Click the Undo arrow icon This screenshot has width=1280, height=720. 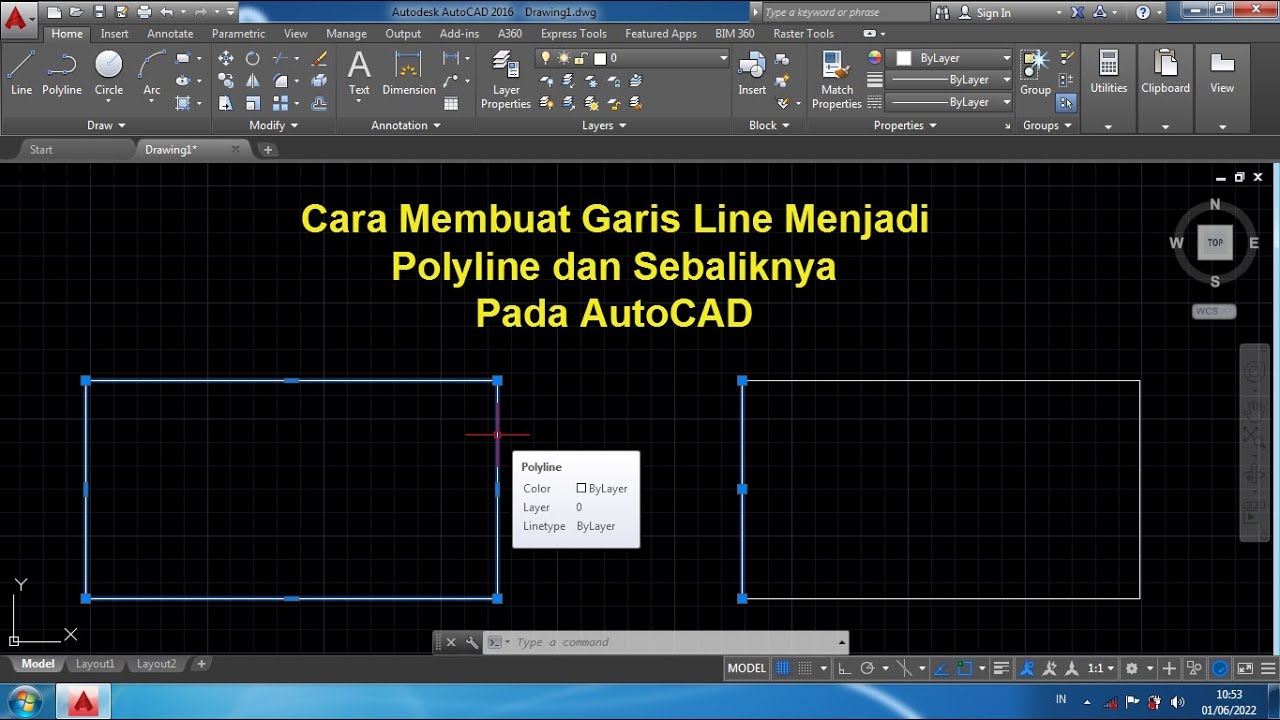(166, 12)
